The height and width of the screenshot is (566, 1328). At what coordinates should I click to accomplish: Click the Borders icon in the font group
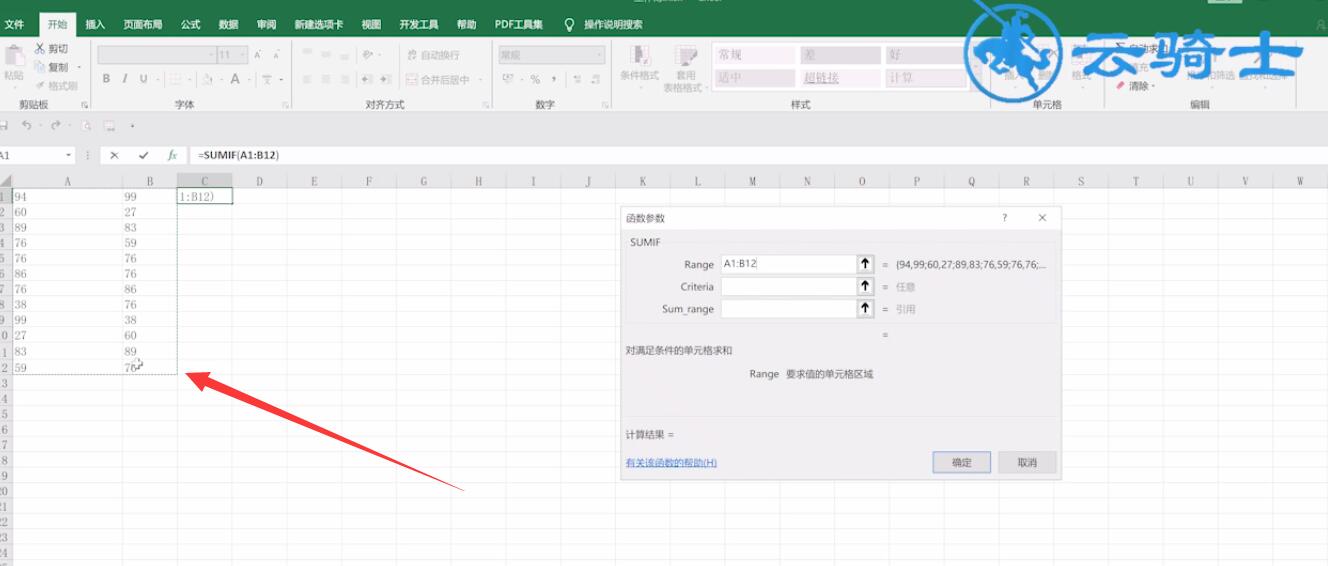coord(175,79)
